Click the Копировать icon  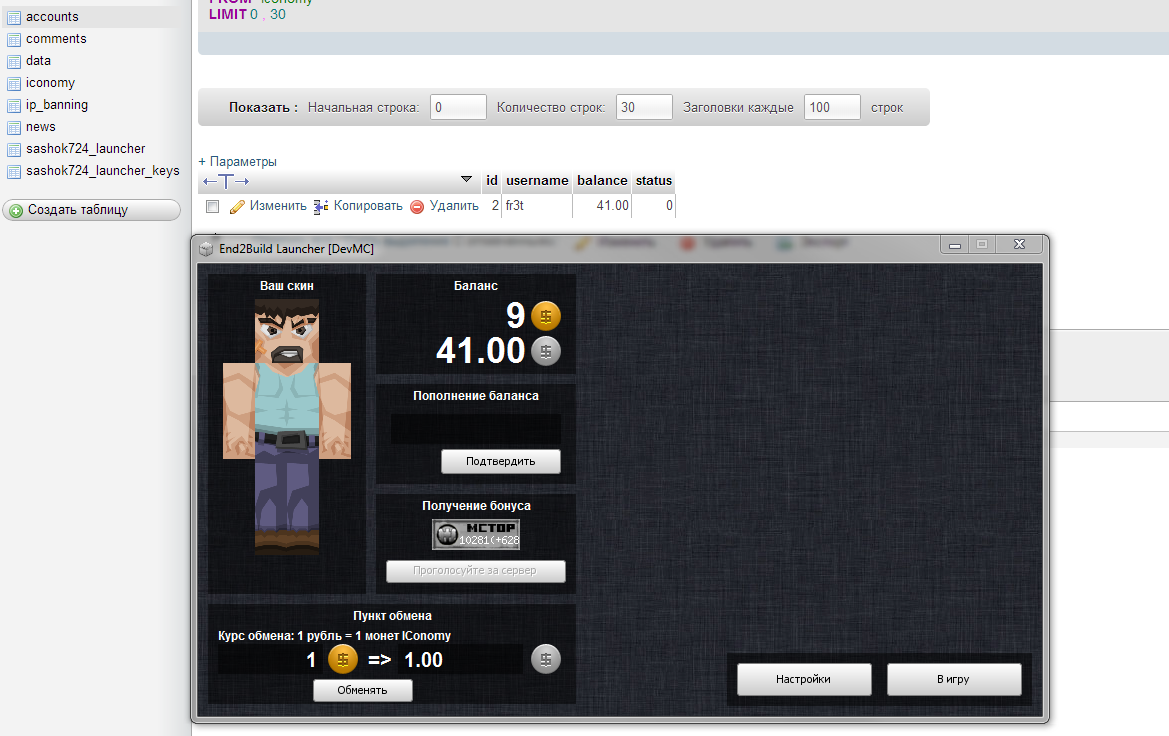click(x=321, y=207)
